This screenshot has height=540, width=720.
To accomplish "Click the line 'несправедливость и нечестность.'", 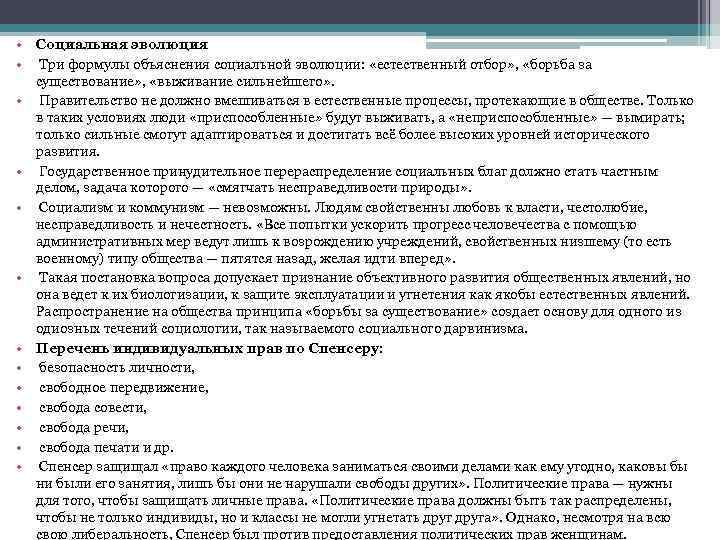I will tap(336, 224).
